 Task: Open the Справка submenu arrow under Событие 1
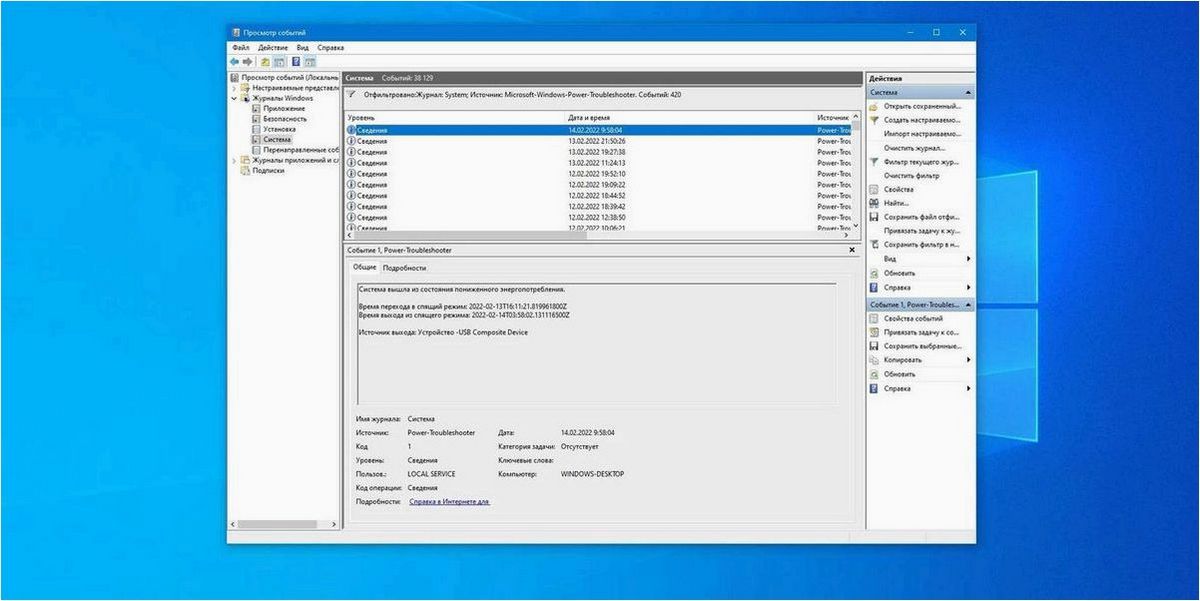click(x=968, y=388)
